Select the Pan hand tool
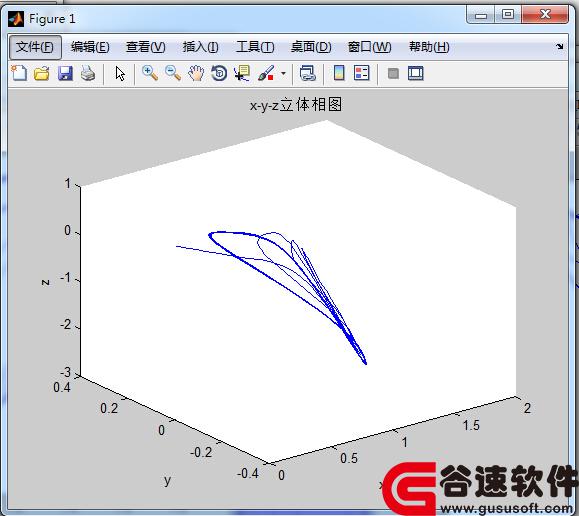579x516 pixels. 196,73
